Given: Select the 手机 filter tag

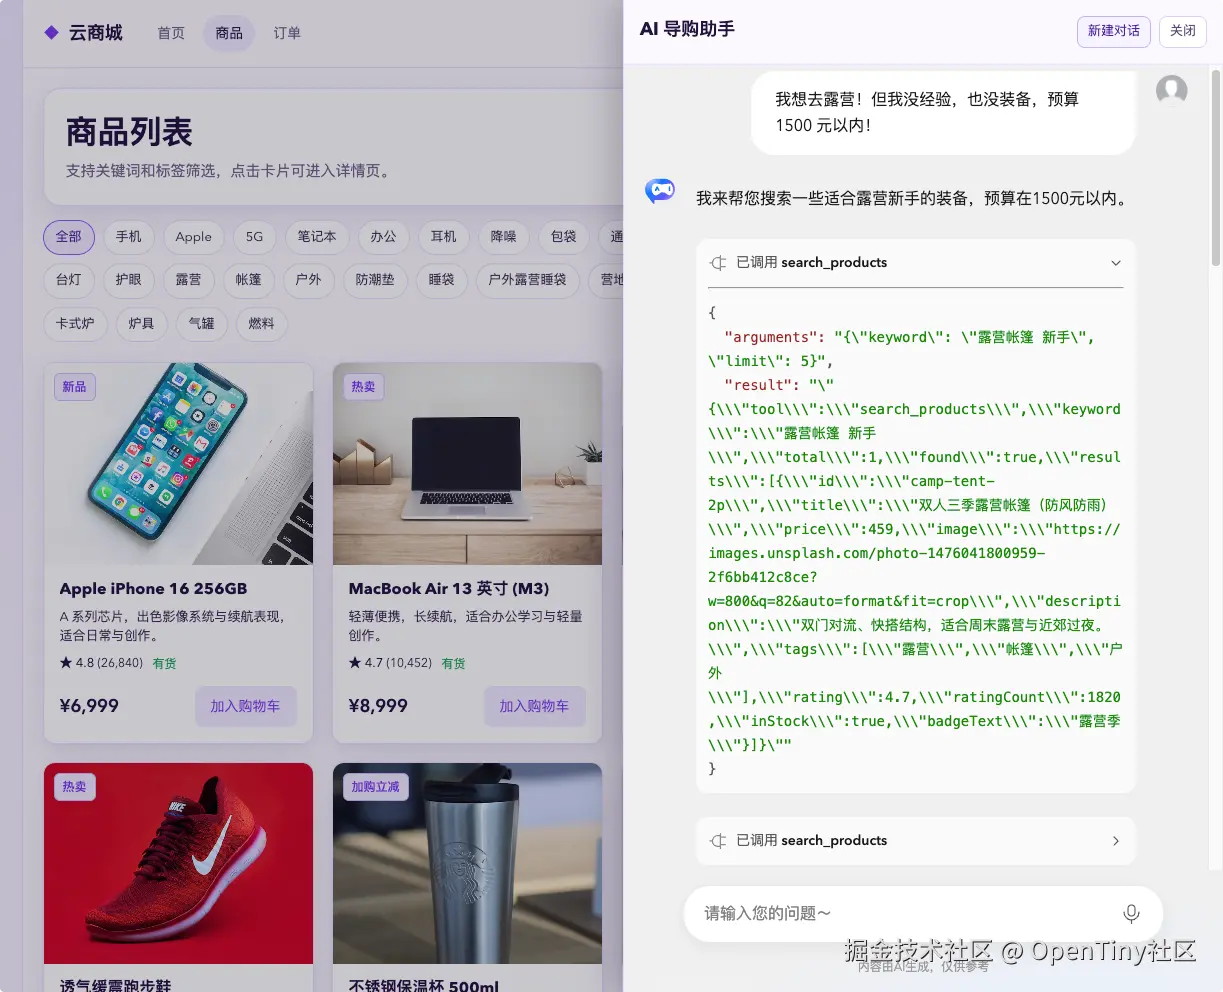Looking at the screenshot, I should coord(129,237).
